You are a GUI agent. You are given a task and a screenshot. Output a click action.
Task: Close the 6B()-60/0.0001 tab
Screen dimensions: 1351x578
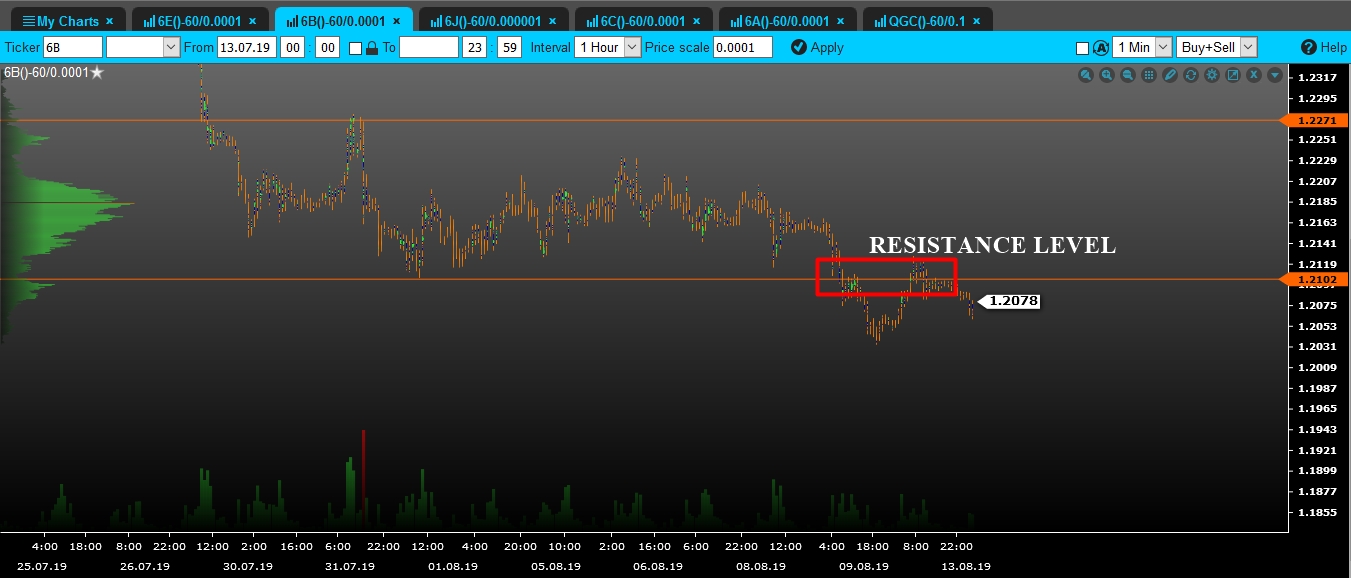[x=397, y=20]
